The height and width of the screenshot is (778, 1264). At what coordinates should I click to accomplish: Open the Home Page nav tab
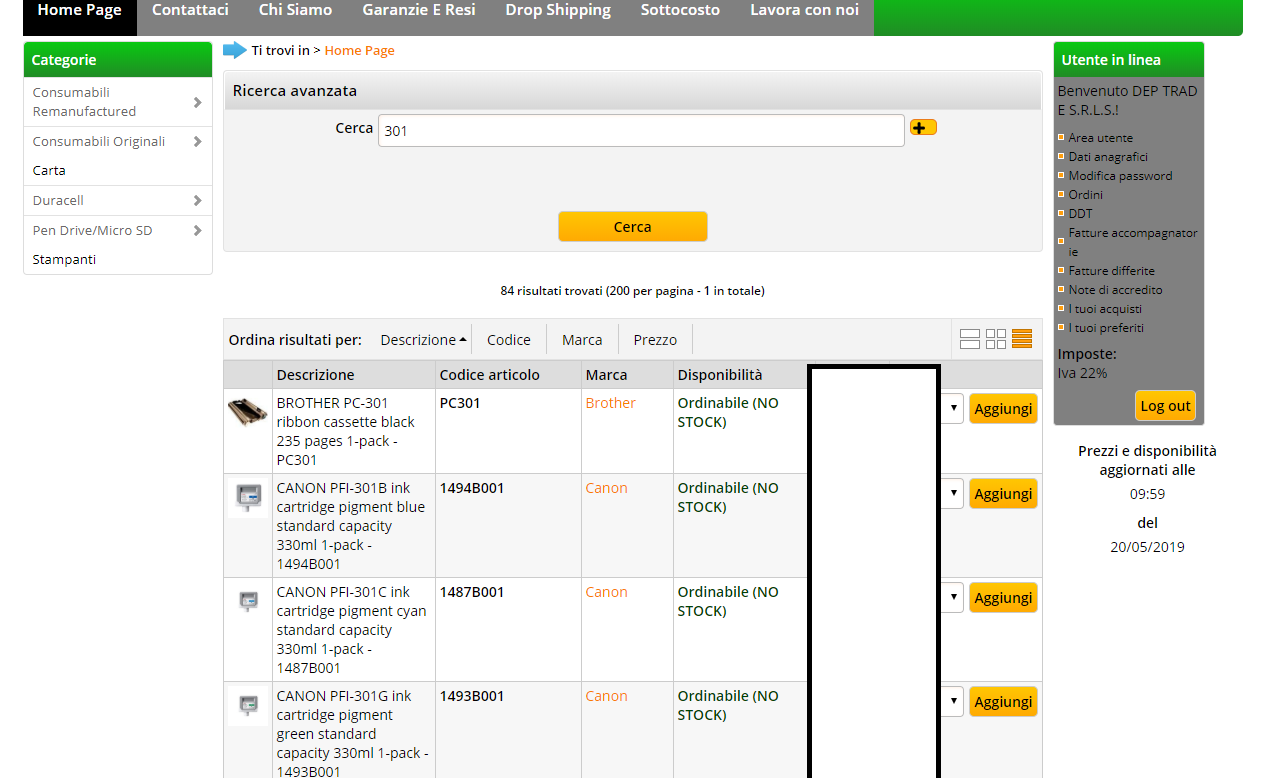click(x=80, y=10)
